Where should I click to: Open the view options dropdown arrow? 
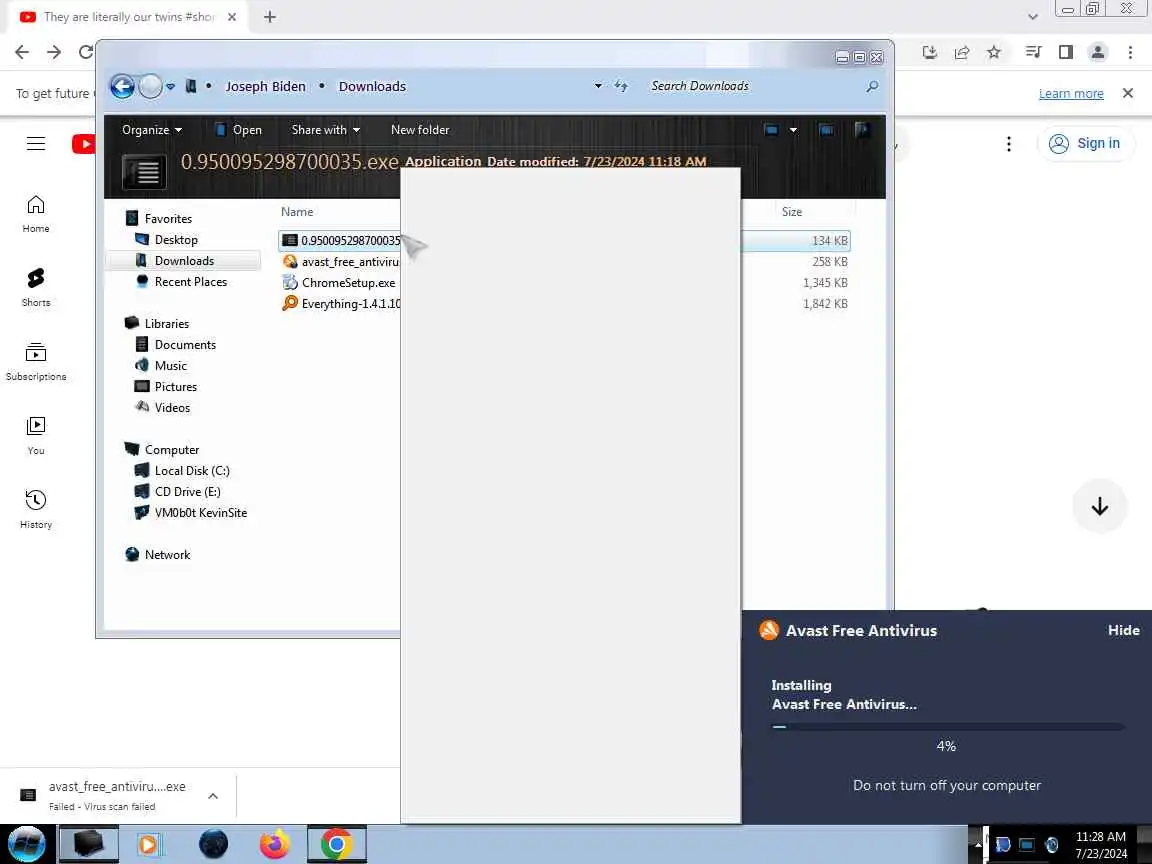[x=793, y=130]
